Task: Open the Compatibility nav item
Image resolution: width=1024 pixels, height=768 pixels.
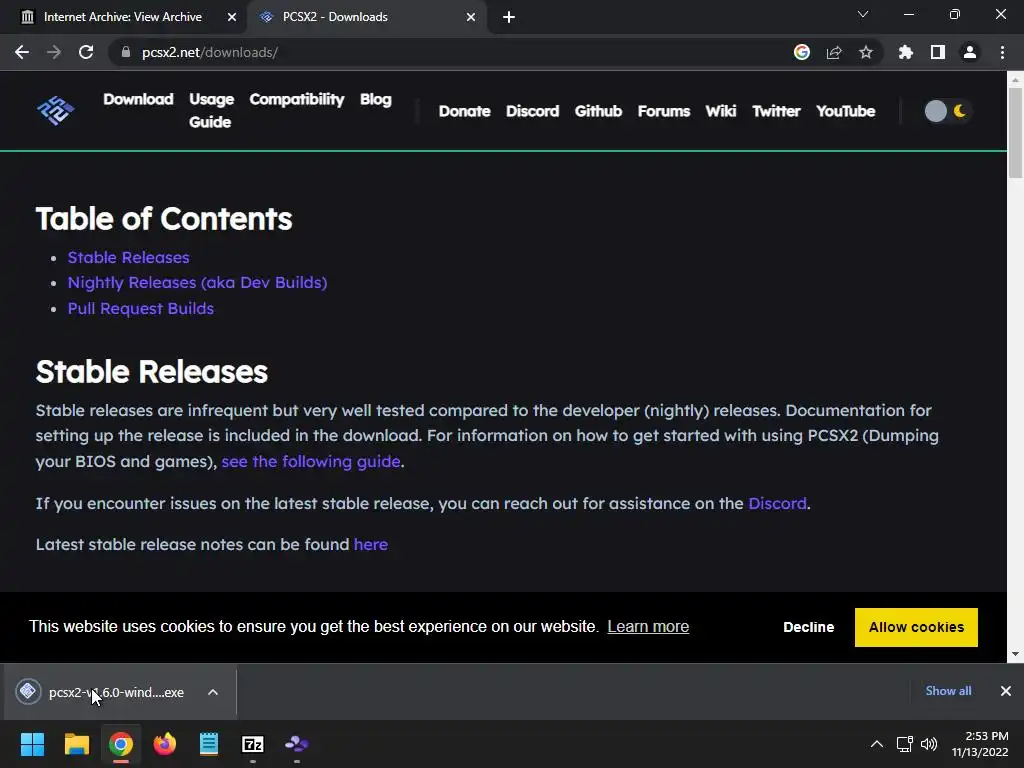Action: pos(296,99)
